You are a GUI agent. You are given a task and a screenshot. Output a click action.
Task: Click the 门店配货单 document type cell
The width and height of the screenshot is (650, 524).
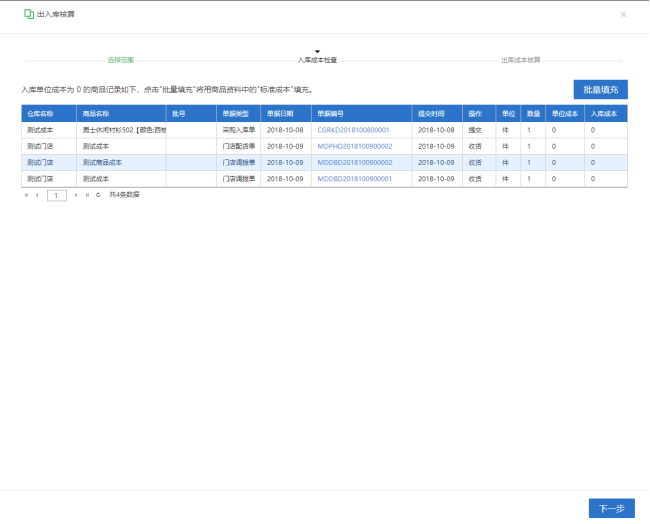point(238,146)
